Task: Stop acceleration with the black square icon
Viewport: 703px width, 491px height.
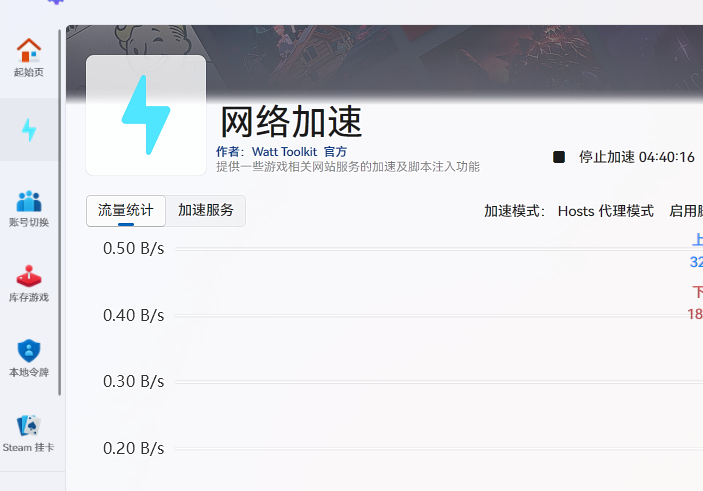Action: (559, 157)
